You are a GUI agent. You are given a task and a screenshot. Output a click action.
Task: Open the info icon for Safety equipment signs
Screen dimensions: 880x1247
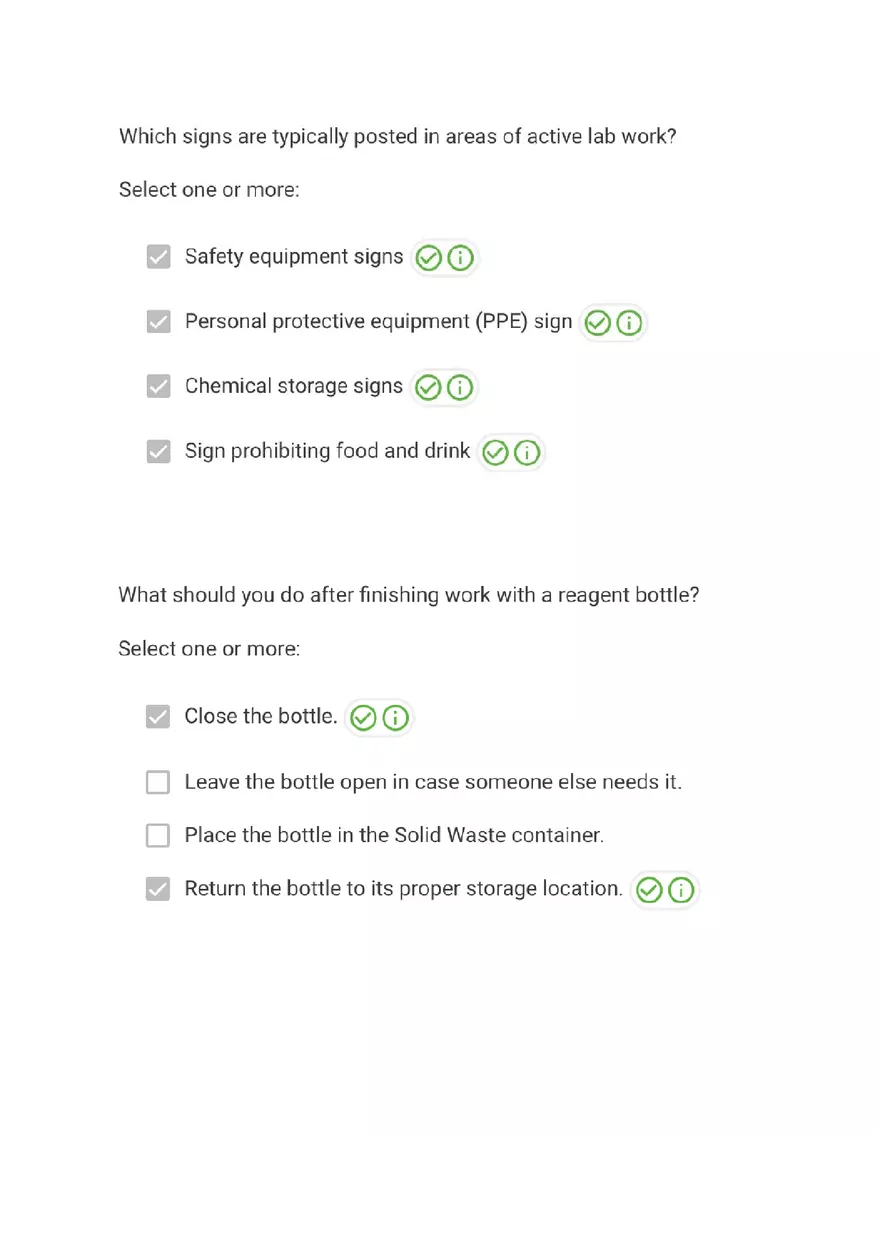[459, 257]
